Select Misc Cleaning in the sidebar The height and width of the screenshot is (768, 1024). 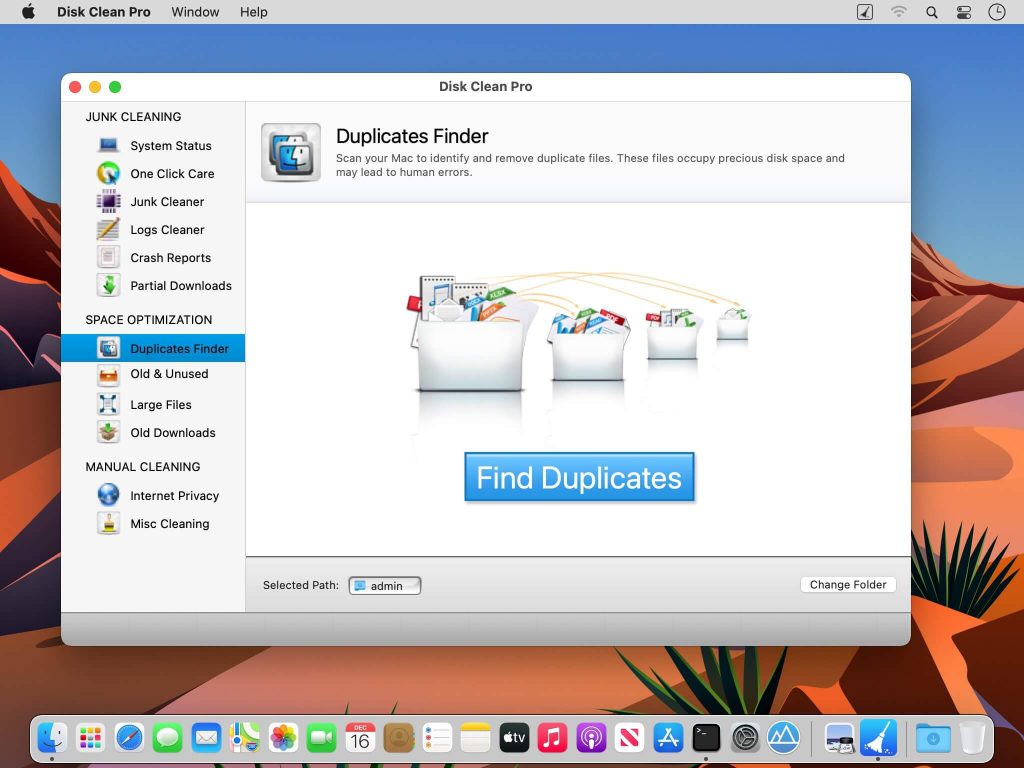(x=170, y=523)
